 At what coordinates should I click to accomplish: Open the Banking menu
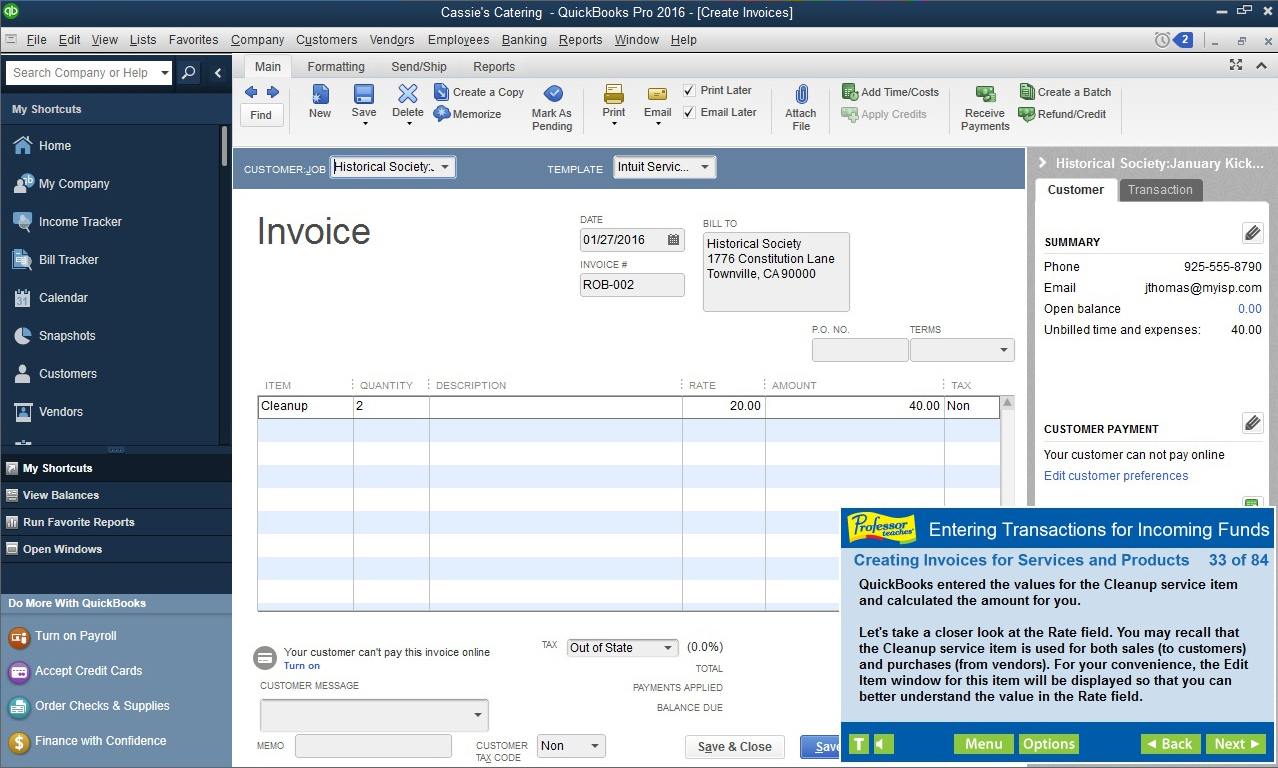pos(524,40)
